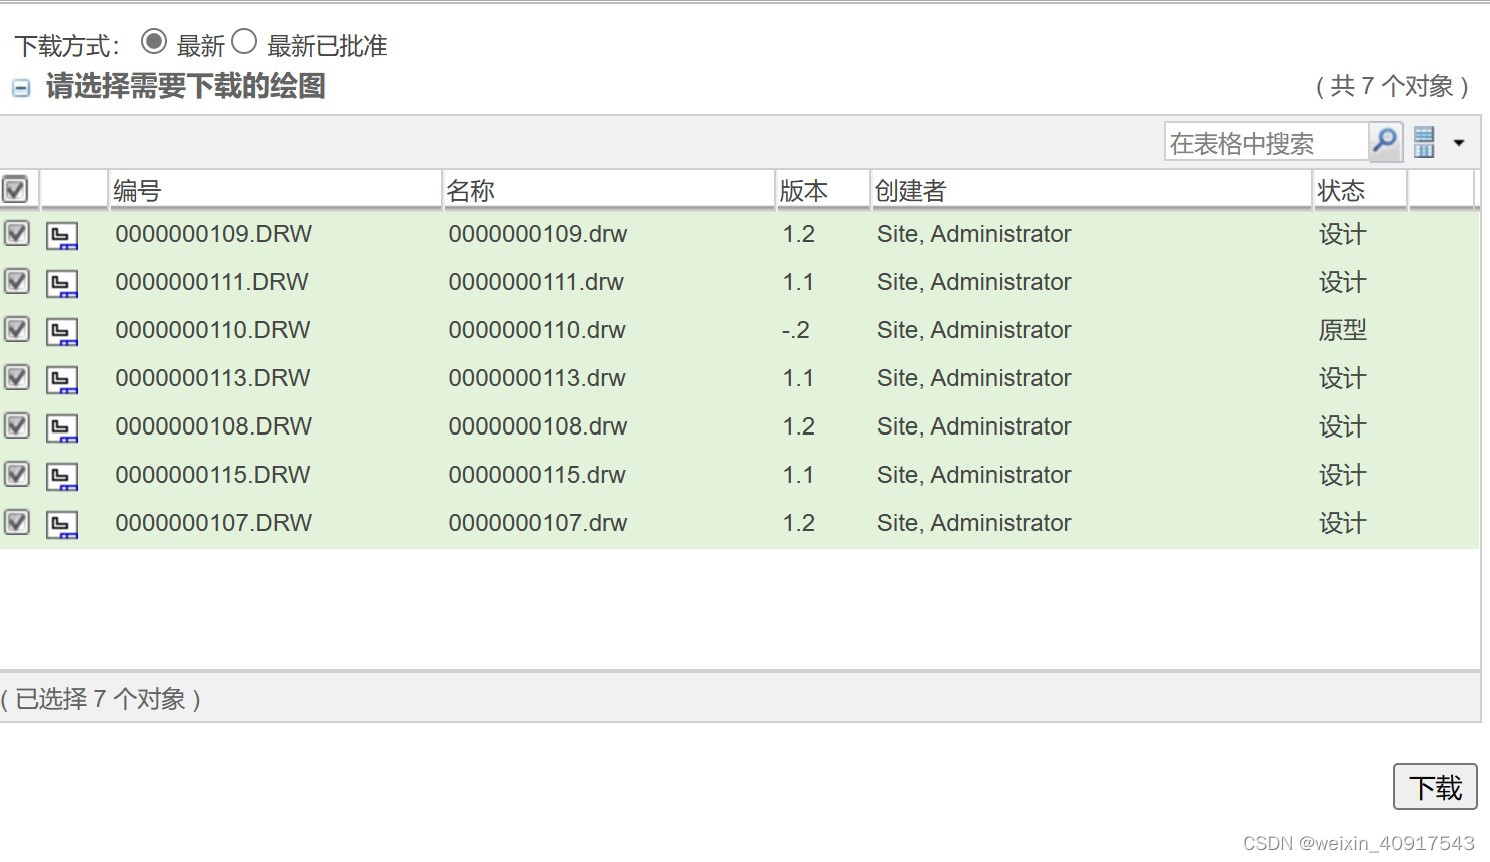Sort by the 版本 column header
Viewport: 1490px width, 862px height.
point(823,190)
